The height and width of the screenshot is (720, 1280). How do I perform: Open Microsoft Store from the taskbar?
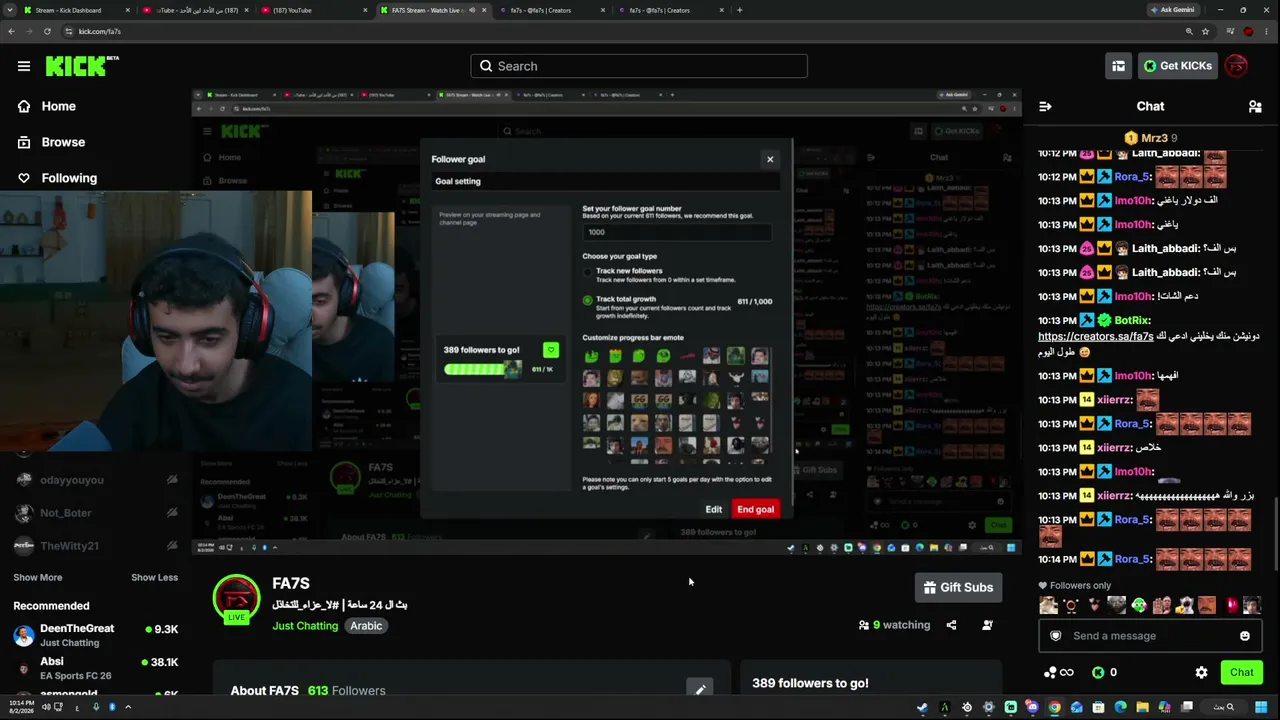1098,708
